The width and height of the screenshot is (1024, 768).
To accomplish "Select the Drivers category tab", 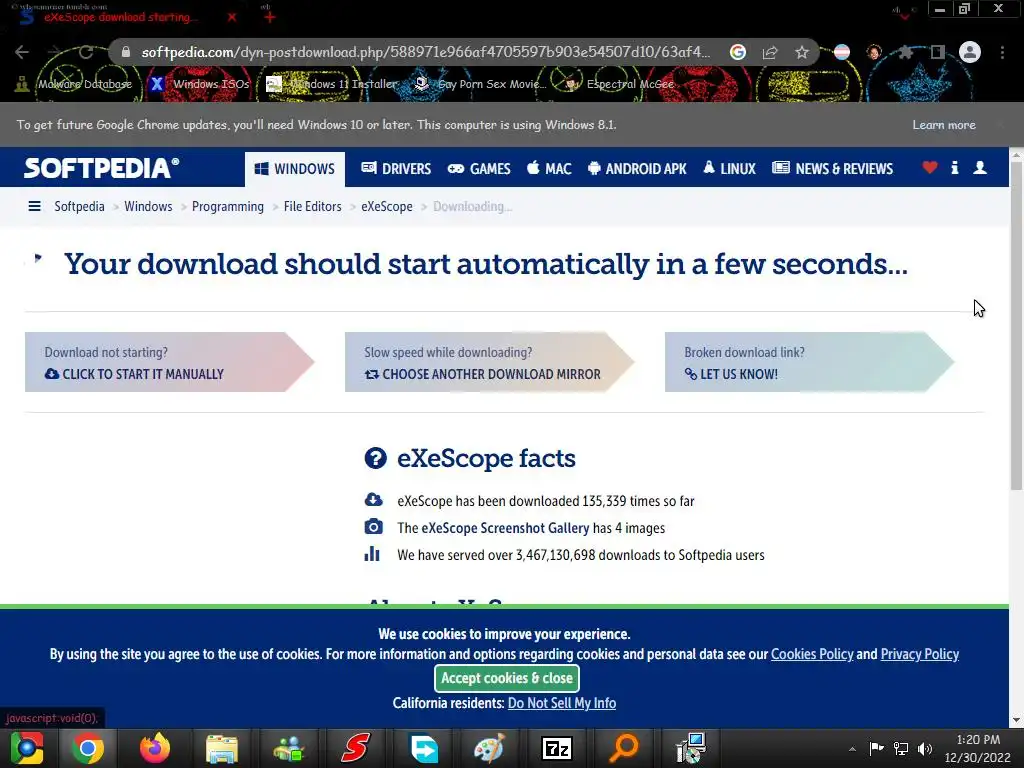I will click(x=396, y=168).
